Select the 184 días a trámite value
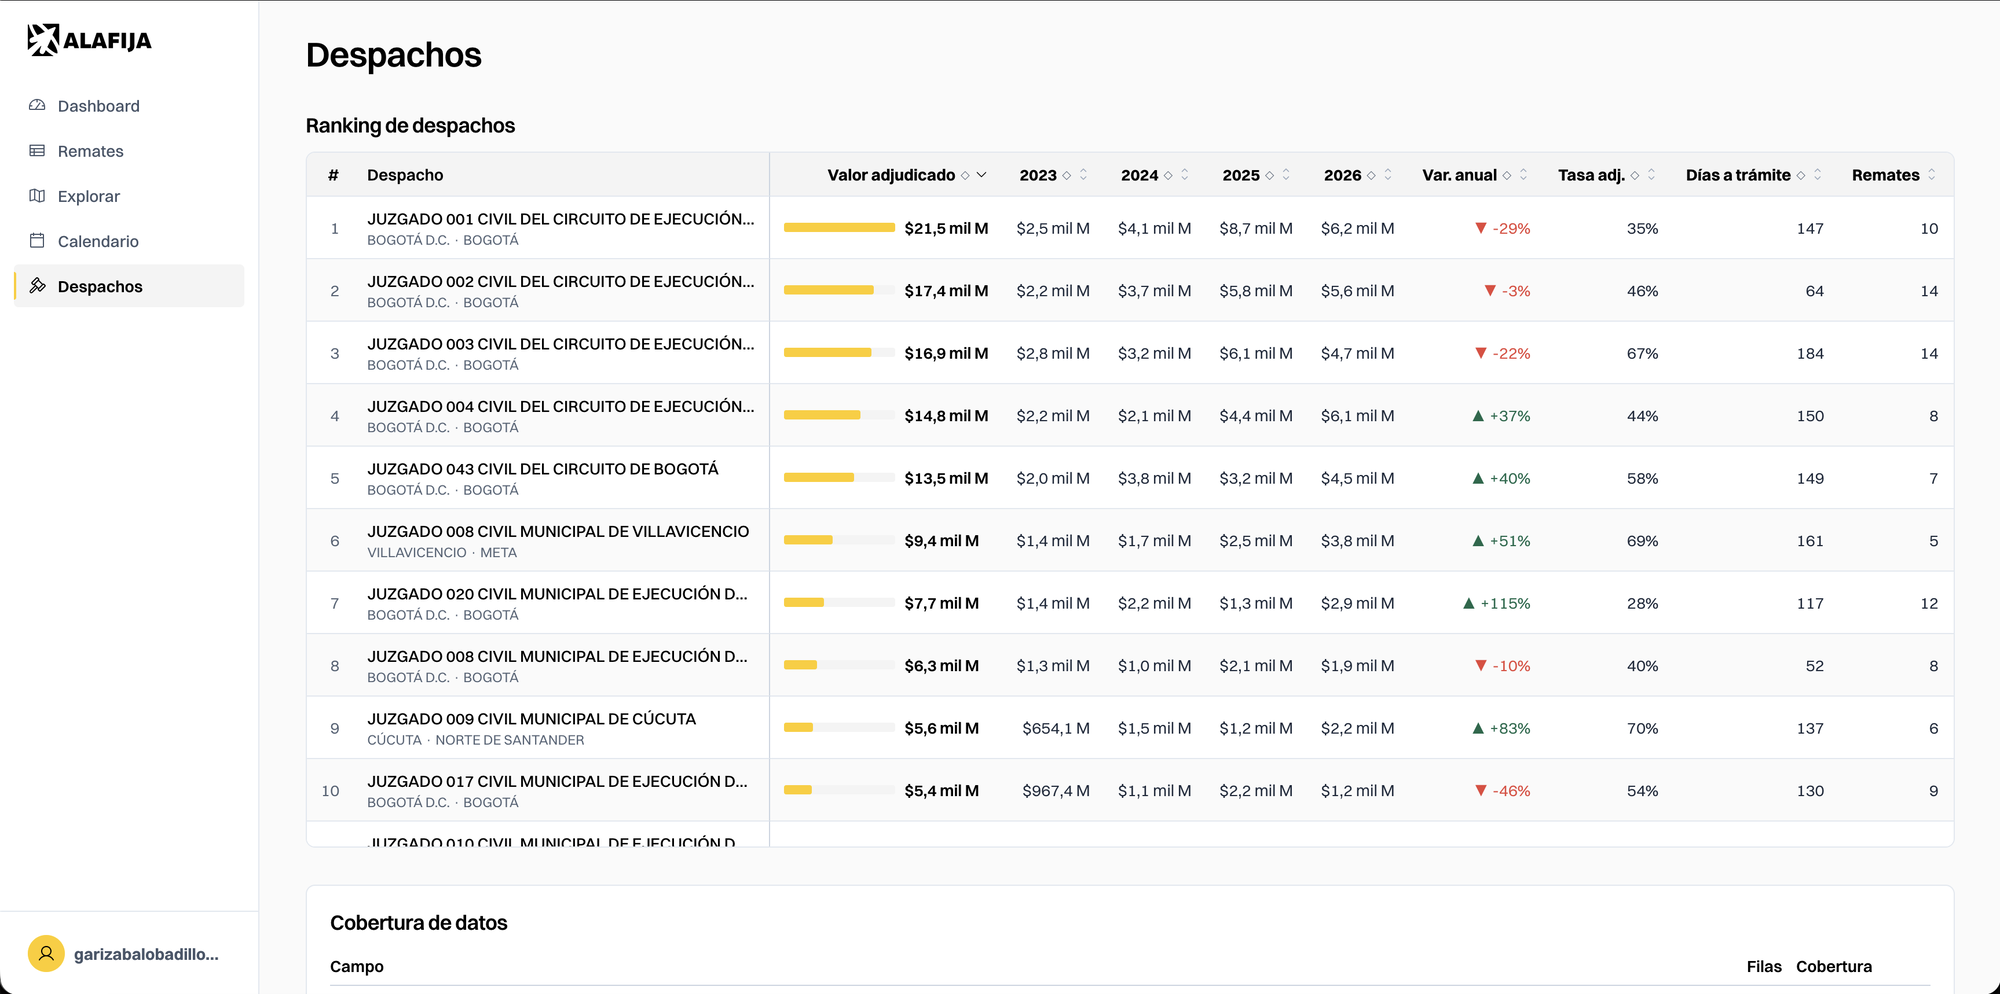 (x=1810, y=354)
